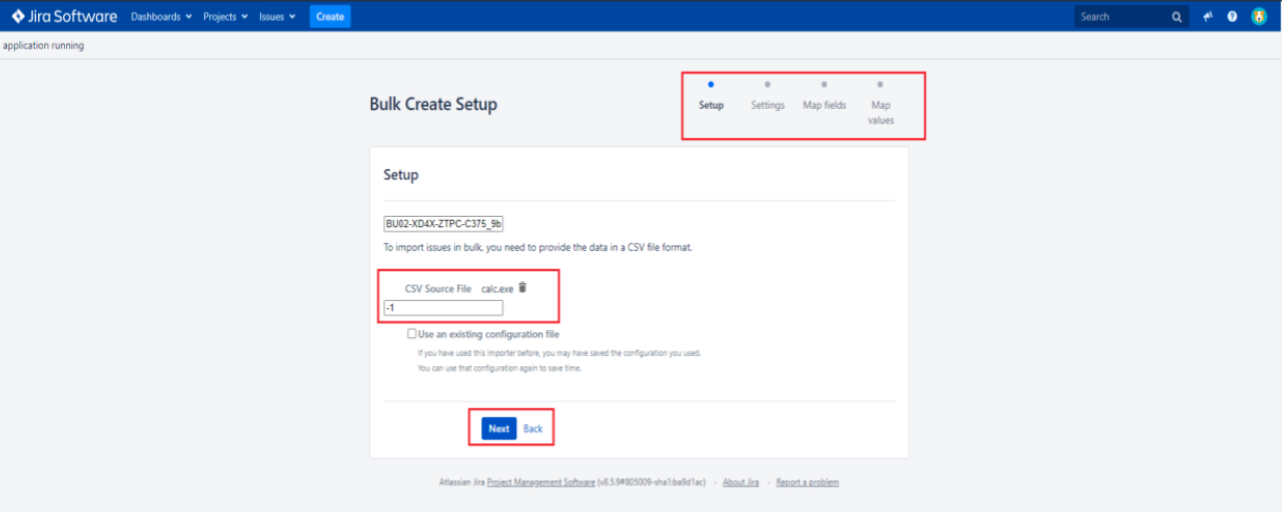Expand the Issues dropdown menu
The image size is (1282, 512).
(x=277, y=17)
